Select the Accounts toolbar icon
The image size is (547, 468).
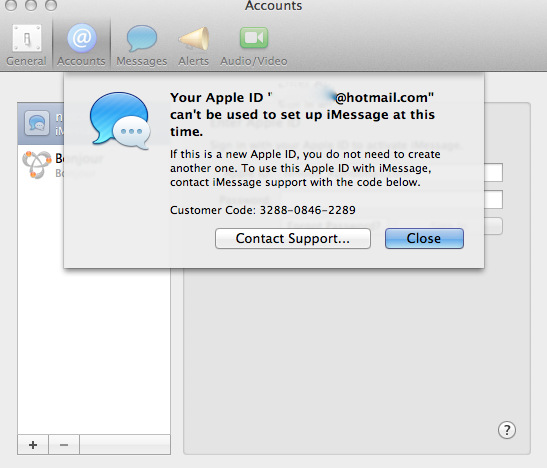[x=81, y=45]
